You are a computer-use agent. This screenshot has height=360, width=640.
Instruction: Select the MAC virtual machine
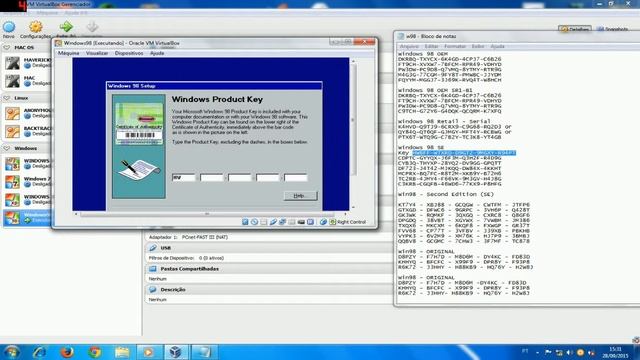28,81
